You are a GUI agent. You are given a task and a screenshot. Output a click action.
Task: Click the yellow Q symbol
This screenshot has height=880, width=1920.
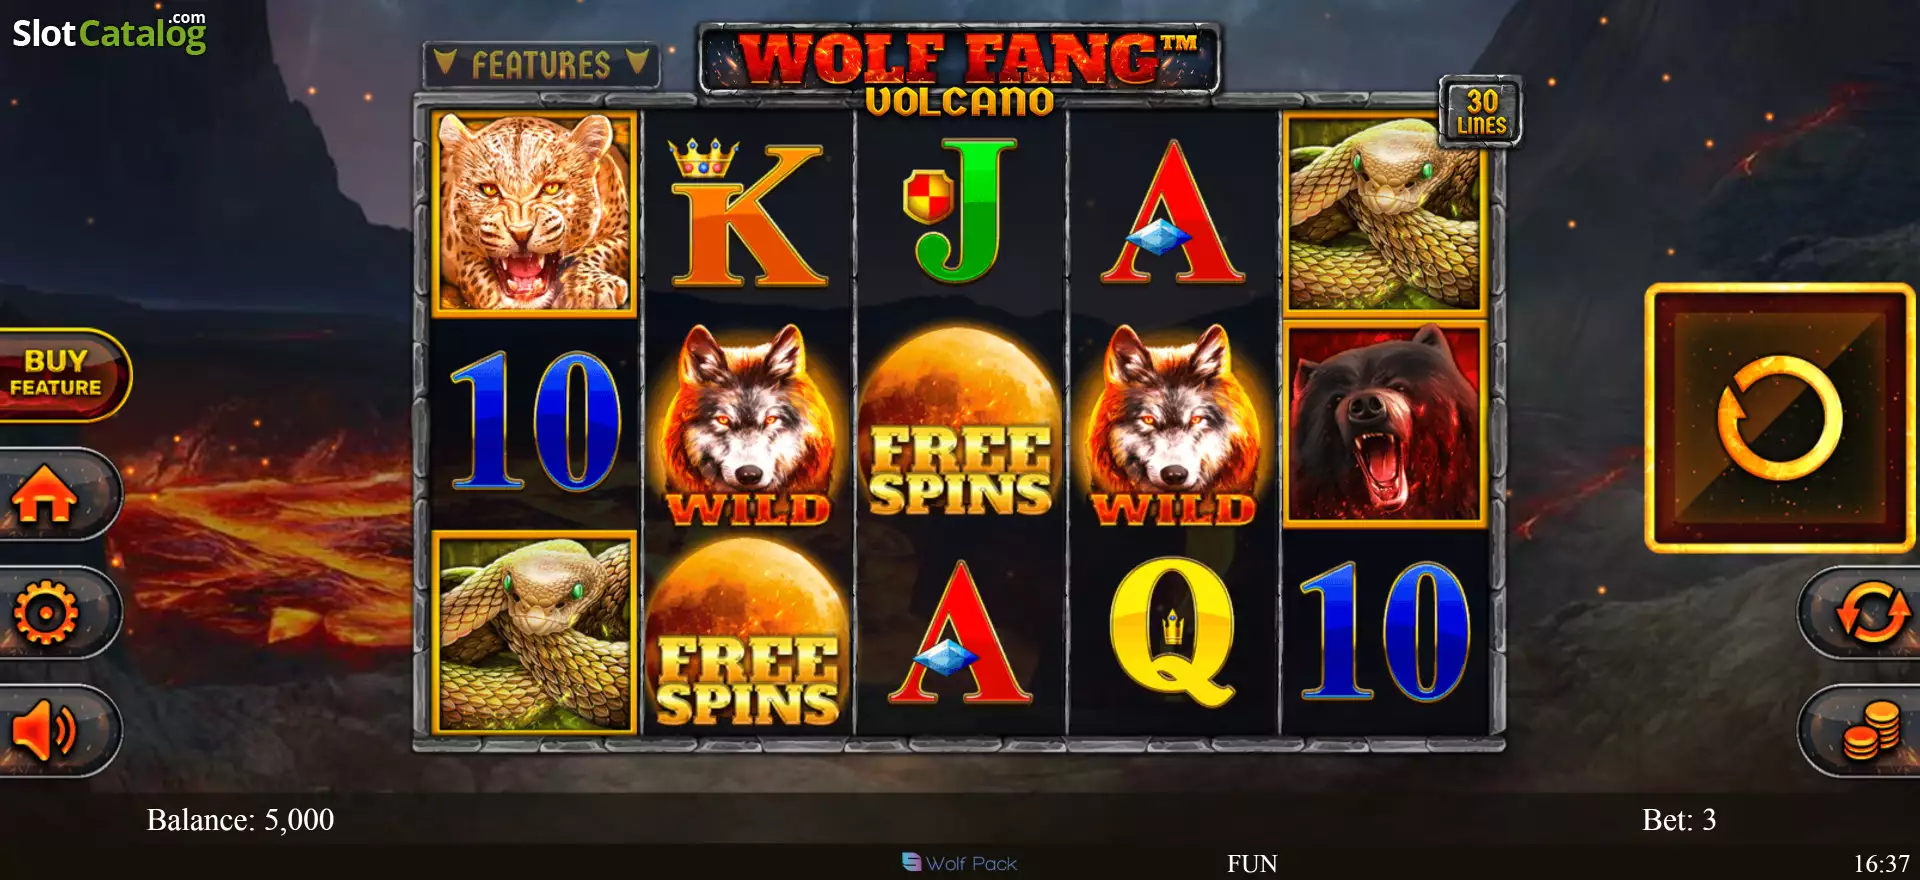pyautogui.click(x=1172, y=632)
